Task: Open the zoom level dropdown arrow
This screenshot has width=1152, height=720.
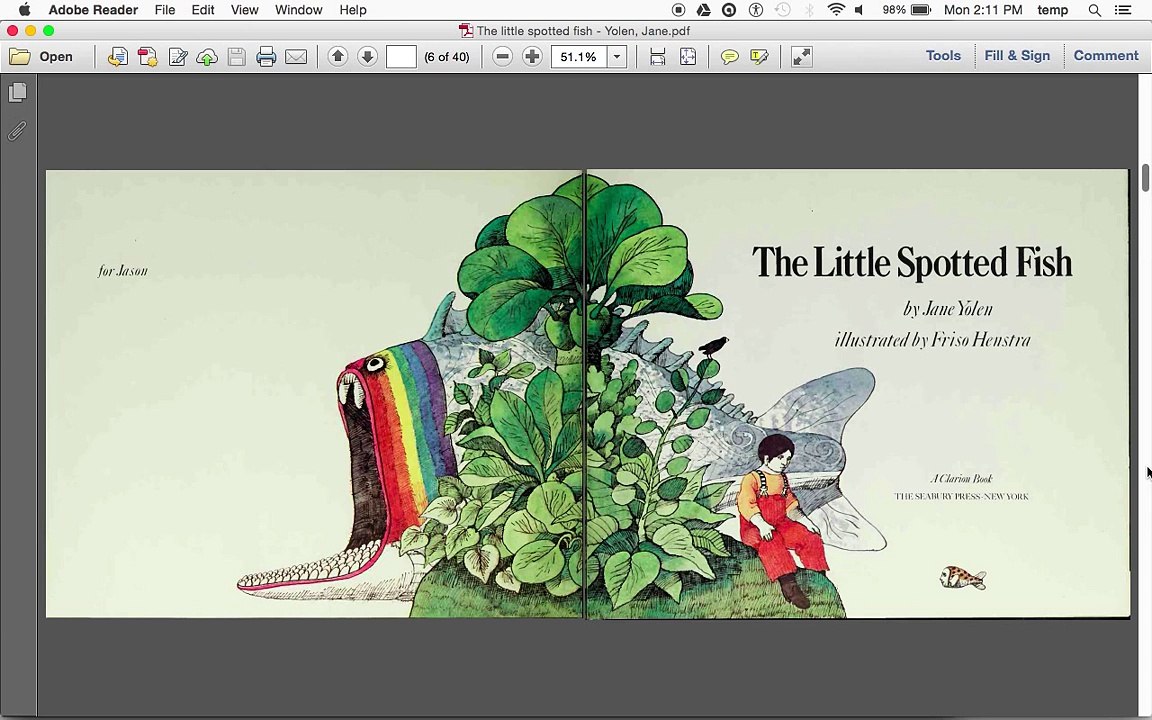Action: click(617, 57)
